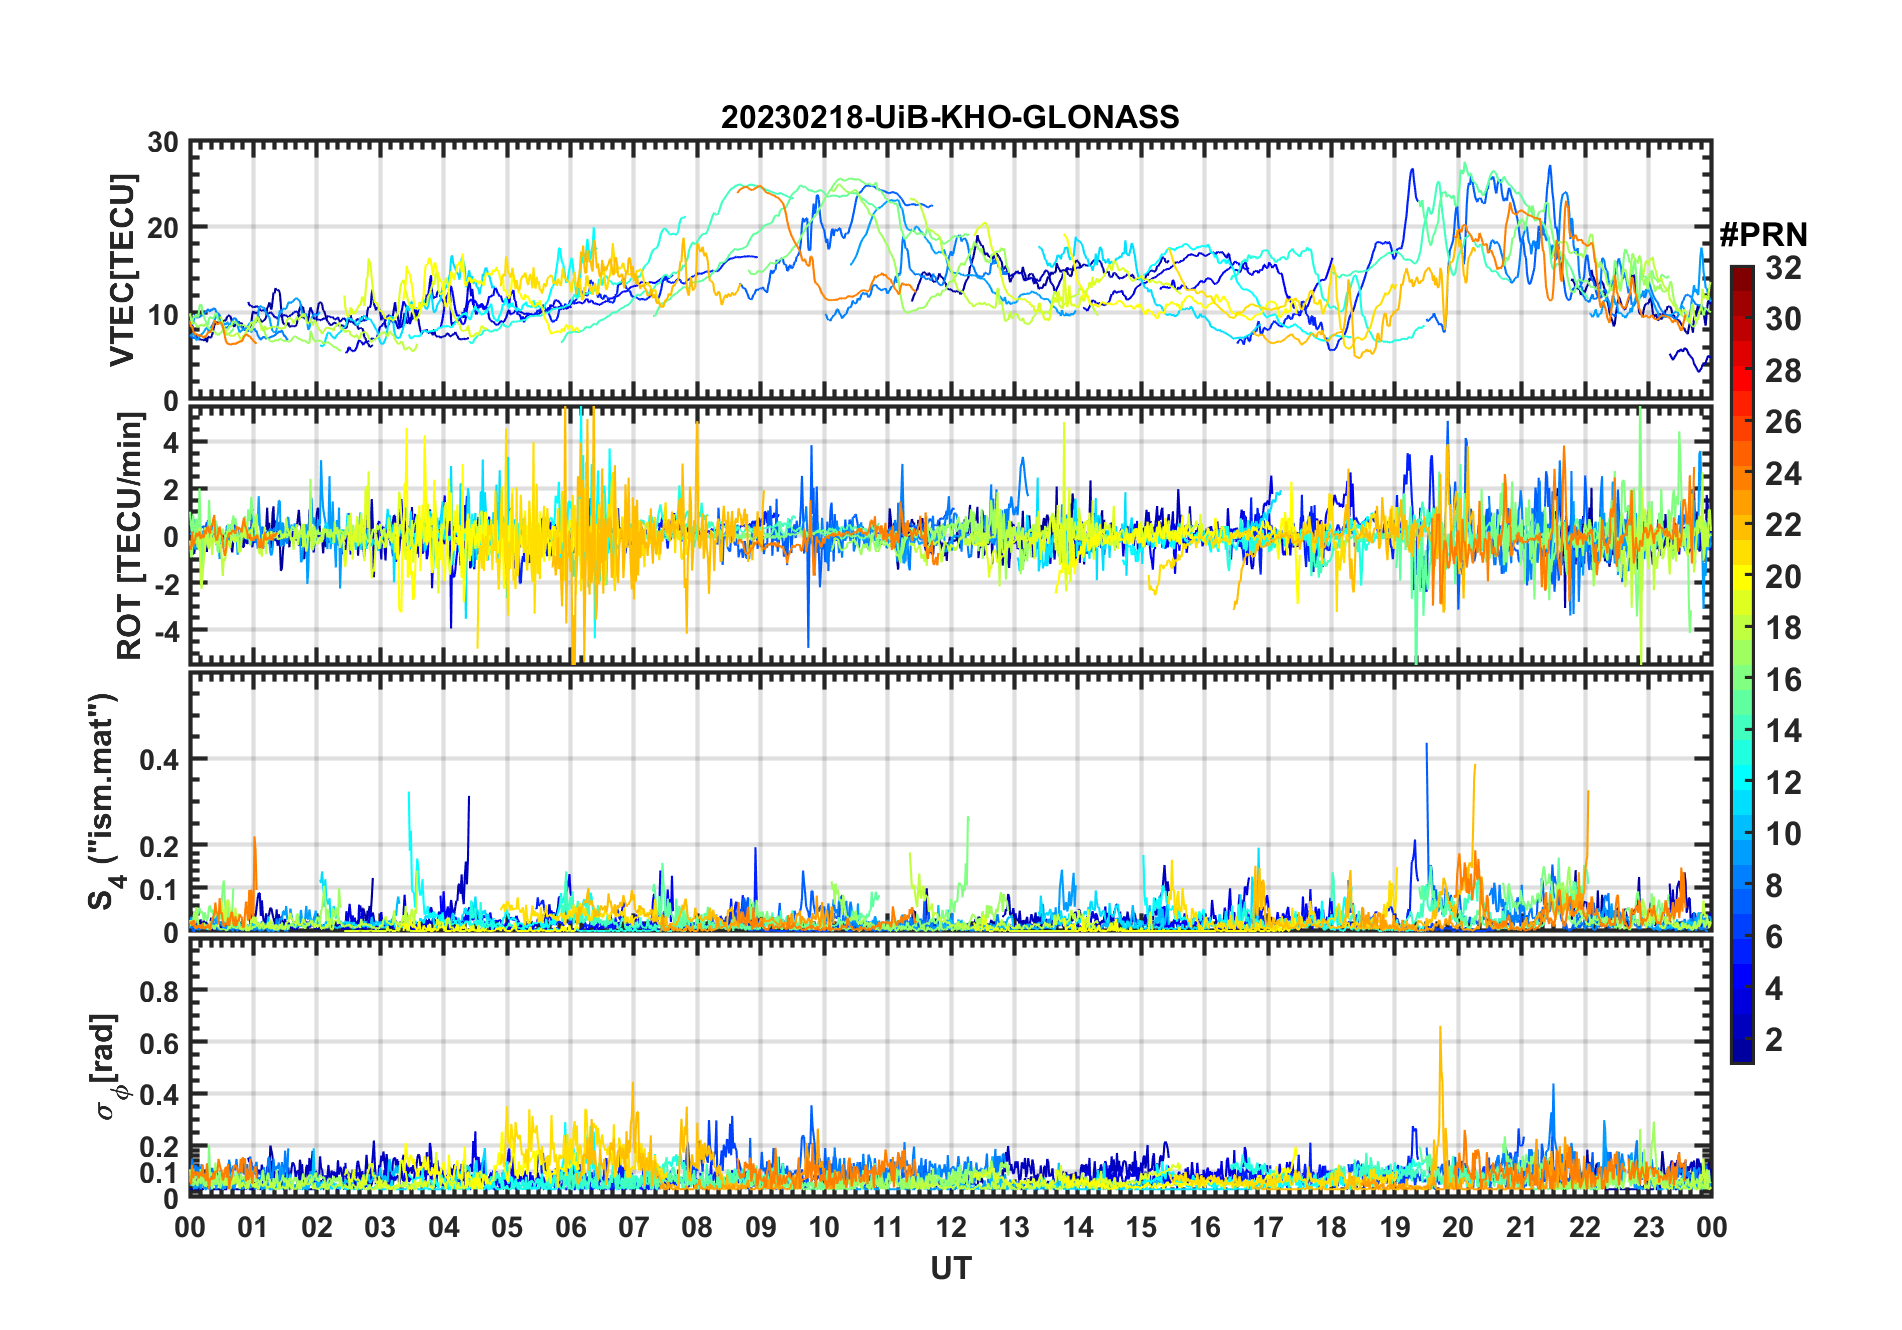
Task: Click colorbar tick label 2
Action: tap(1774, 1039)
